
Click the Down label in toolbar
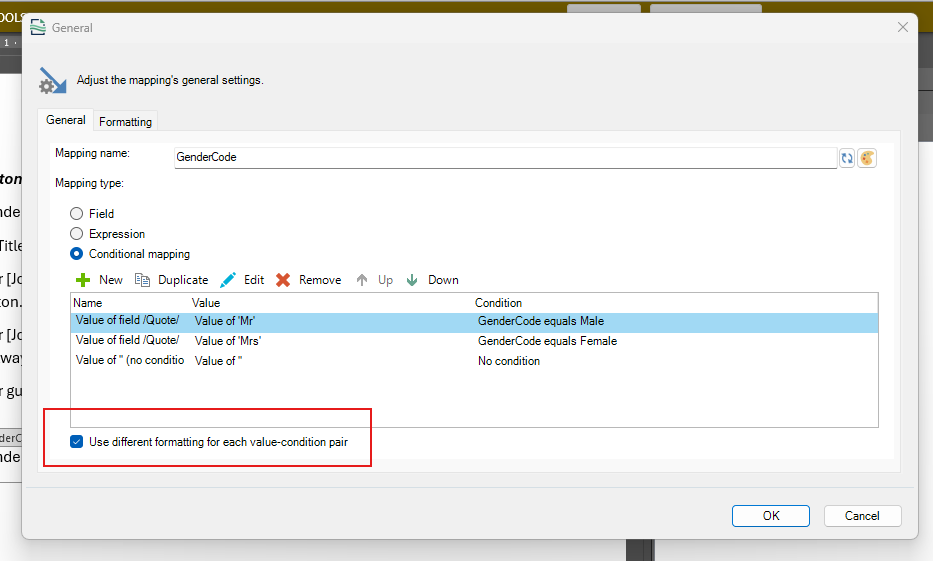[443, 280]
